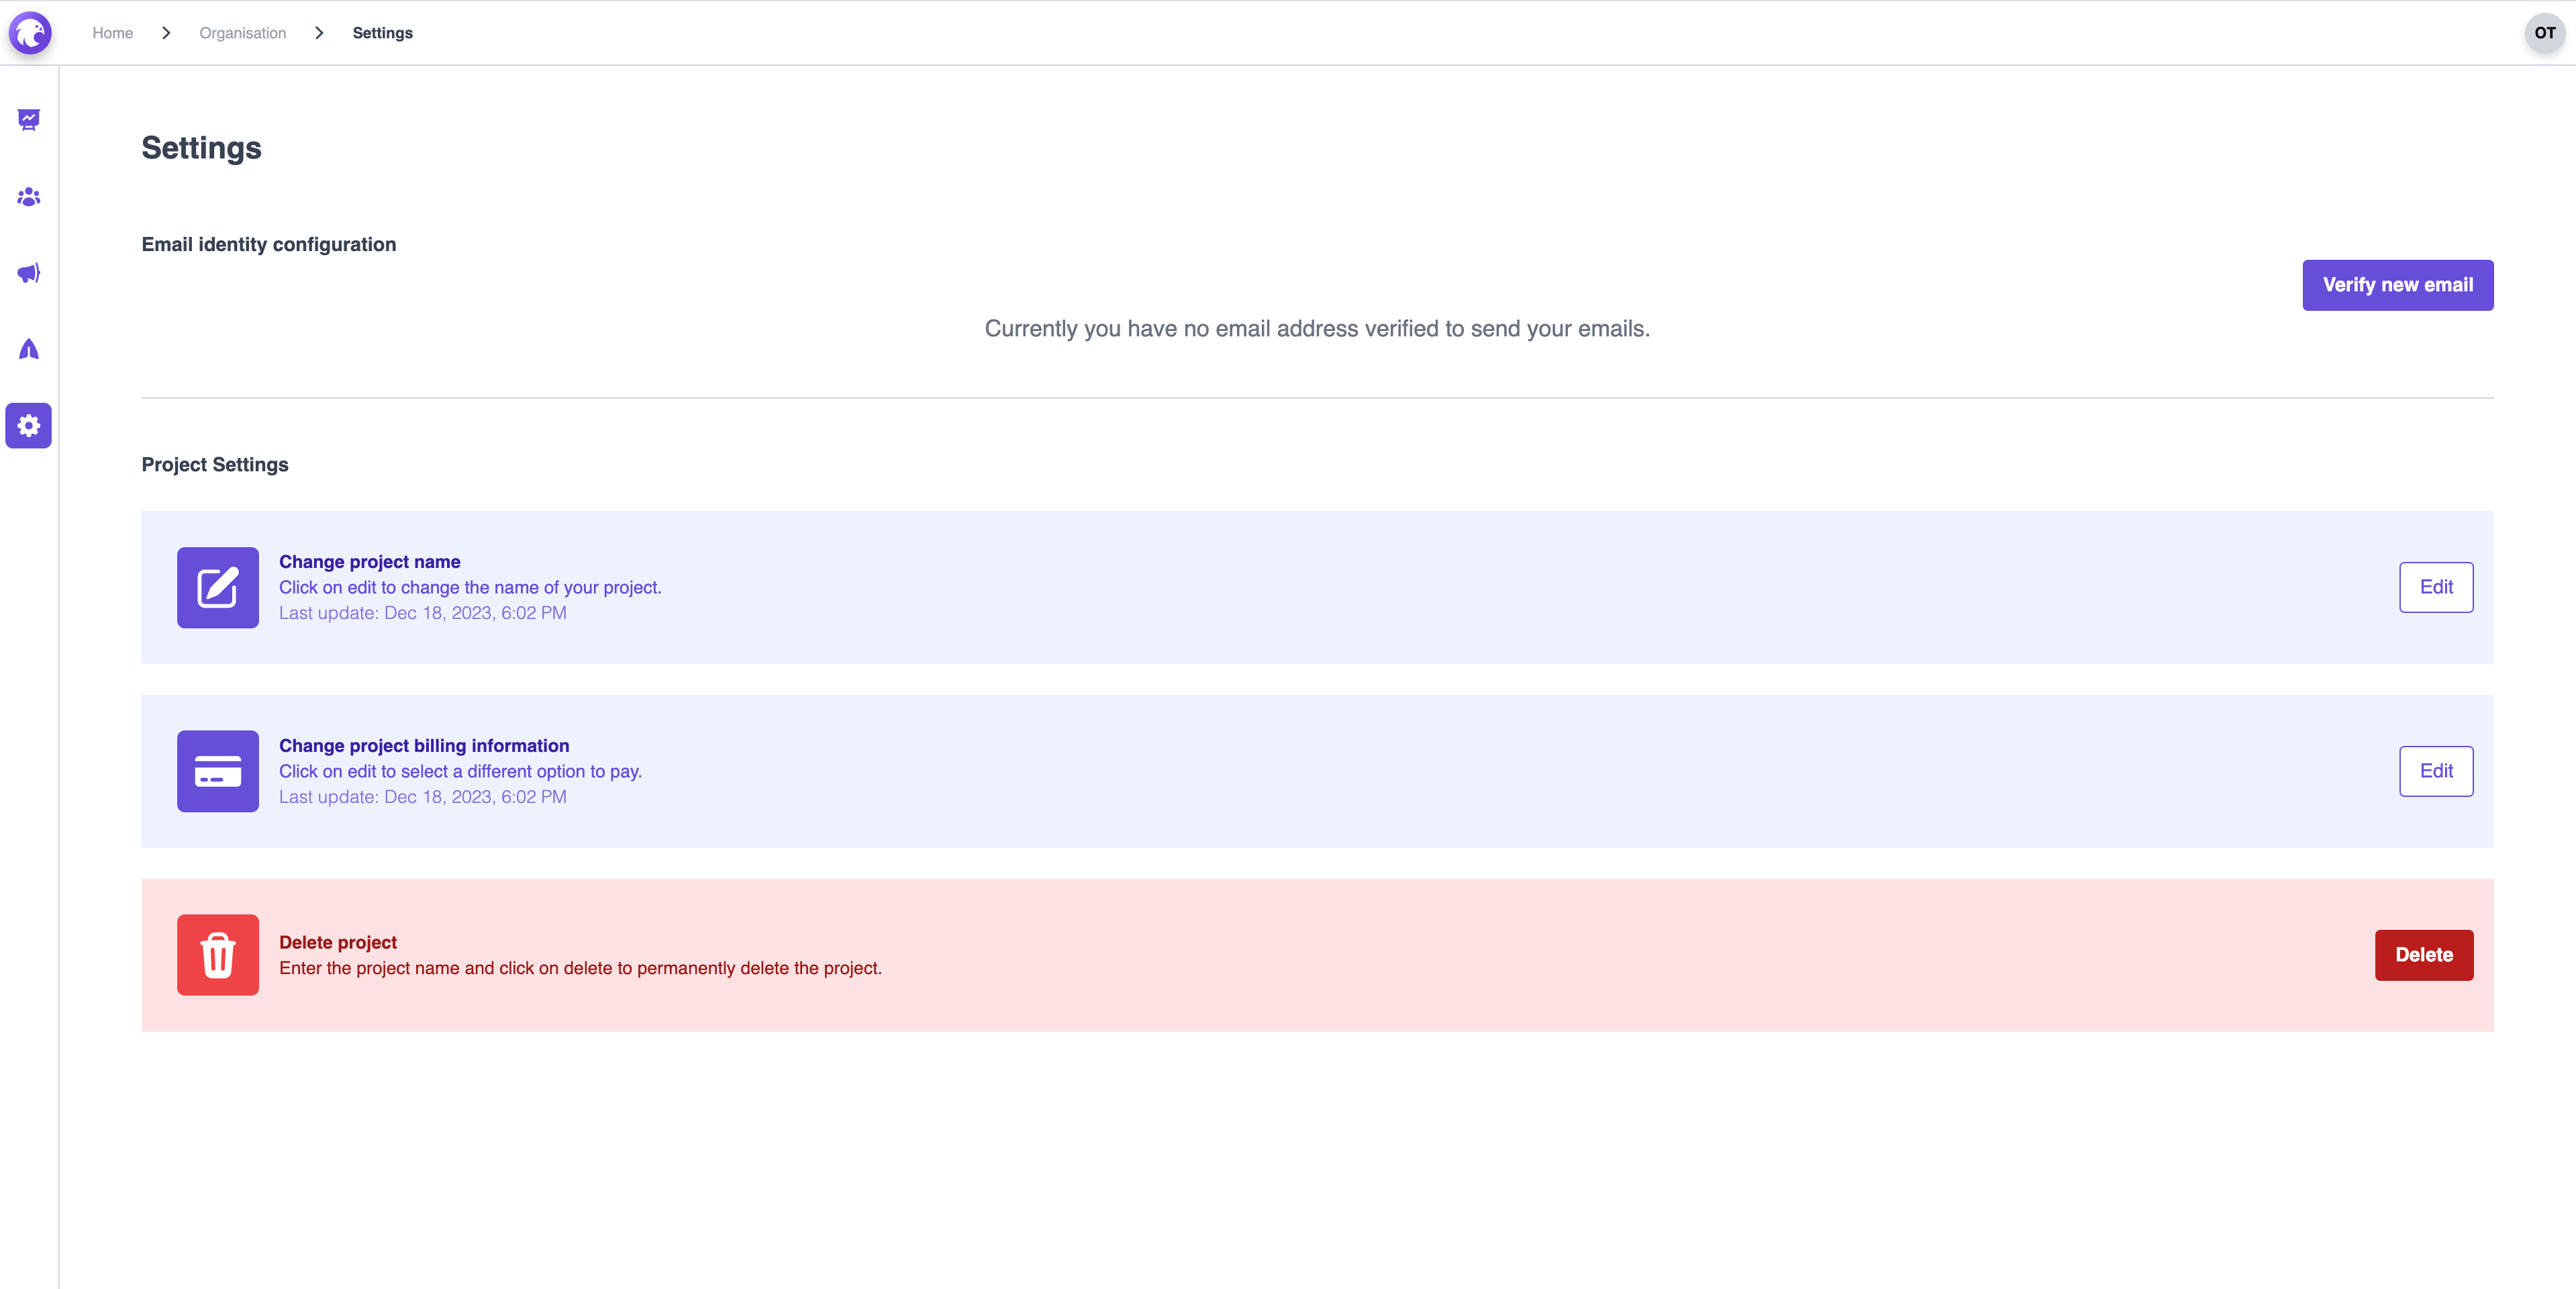The image size is (2576, 1289).
Task: Click the credit card billing icon tile
Action: (x=218, y=771)
